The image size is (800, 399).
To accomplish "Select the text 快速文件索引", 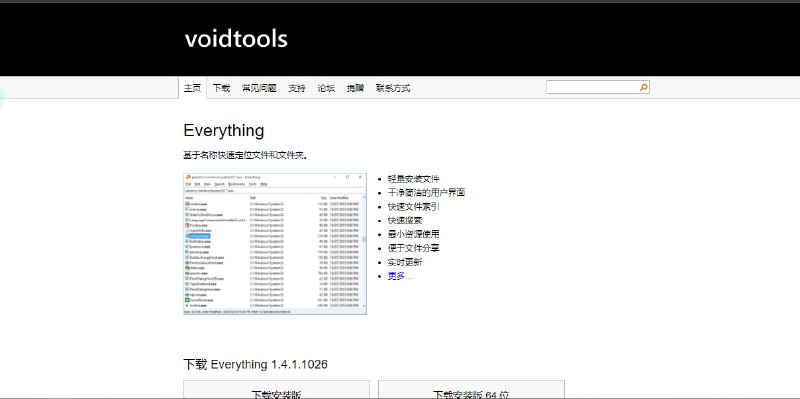I will pyautogui.click(x=413, y=207).
